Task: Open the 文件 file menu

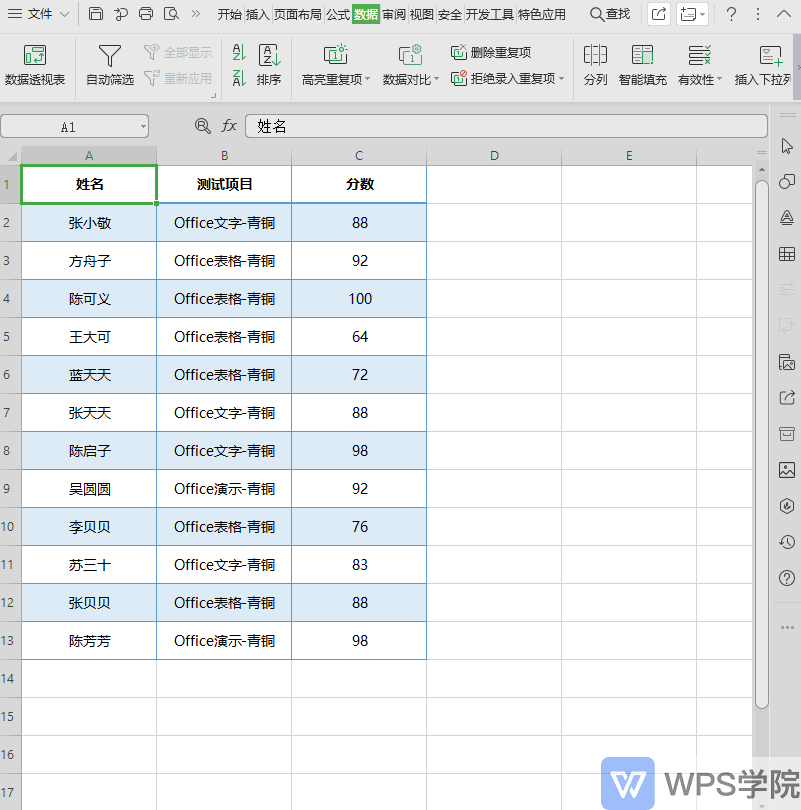Action: coord(38,15)
